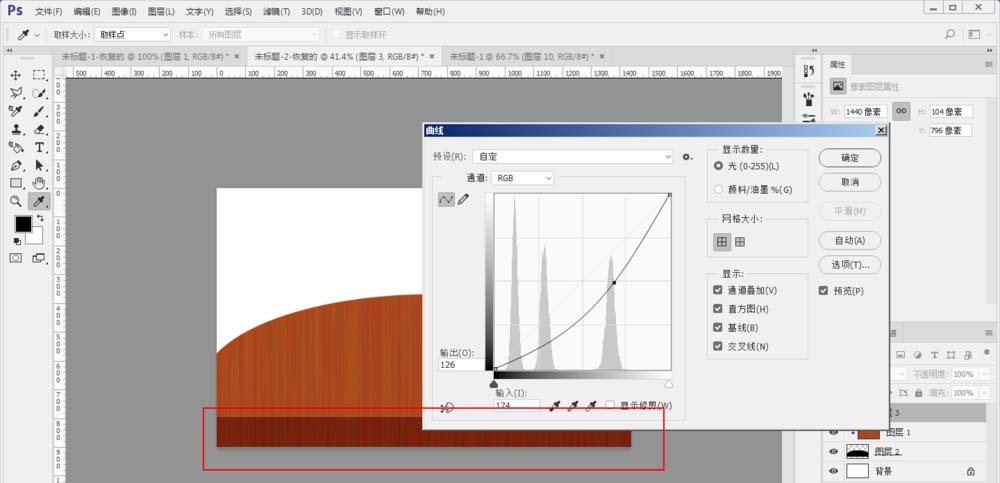The height and width of the screenshot is (483, 1000).
Task: Open the 通道 RGB channel dropdown
Action: pyautogui.click(x=523, y=178)
